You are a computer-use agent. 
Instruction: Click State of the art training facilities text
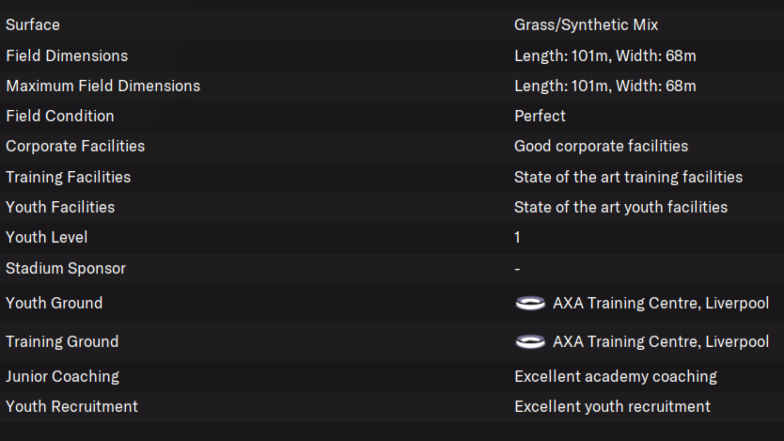pos(628,177)
